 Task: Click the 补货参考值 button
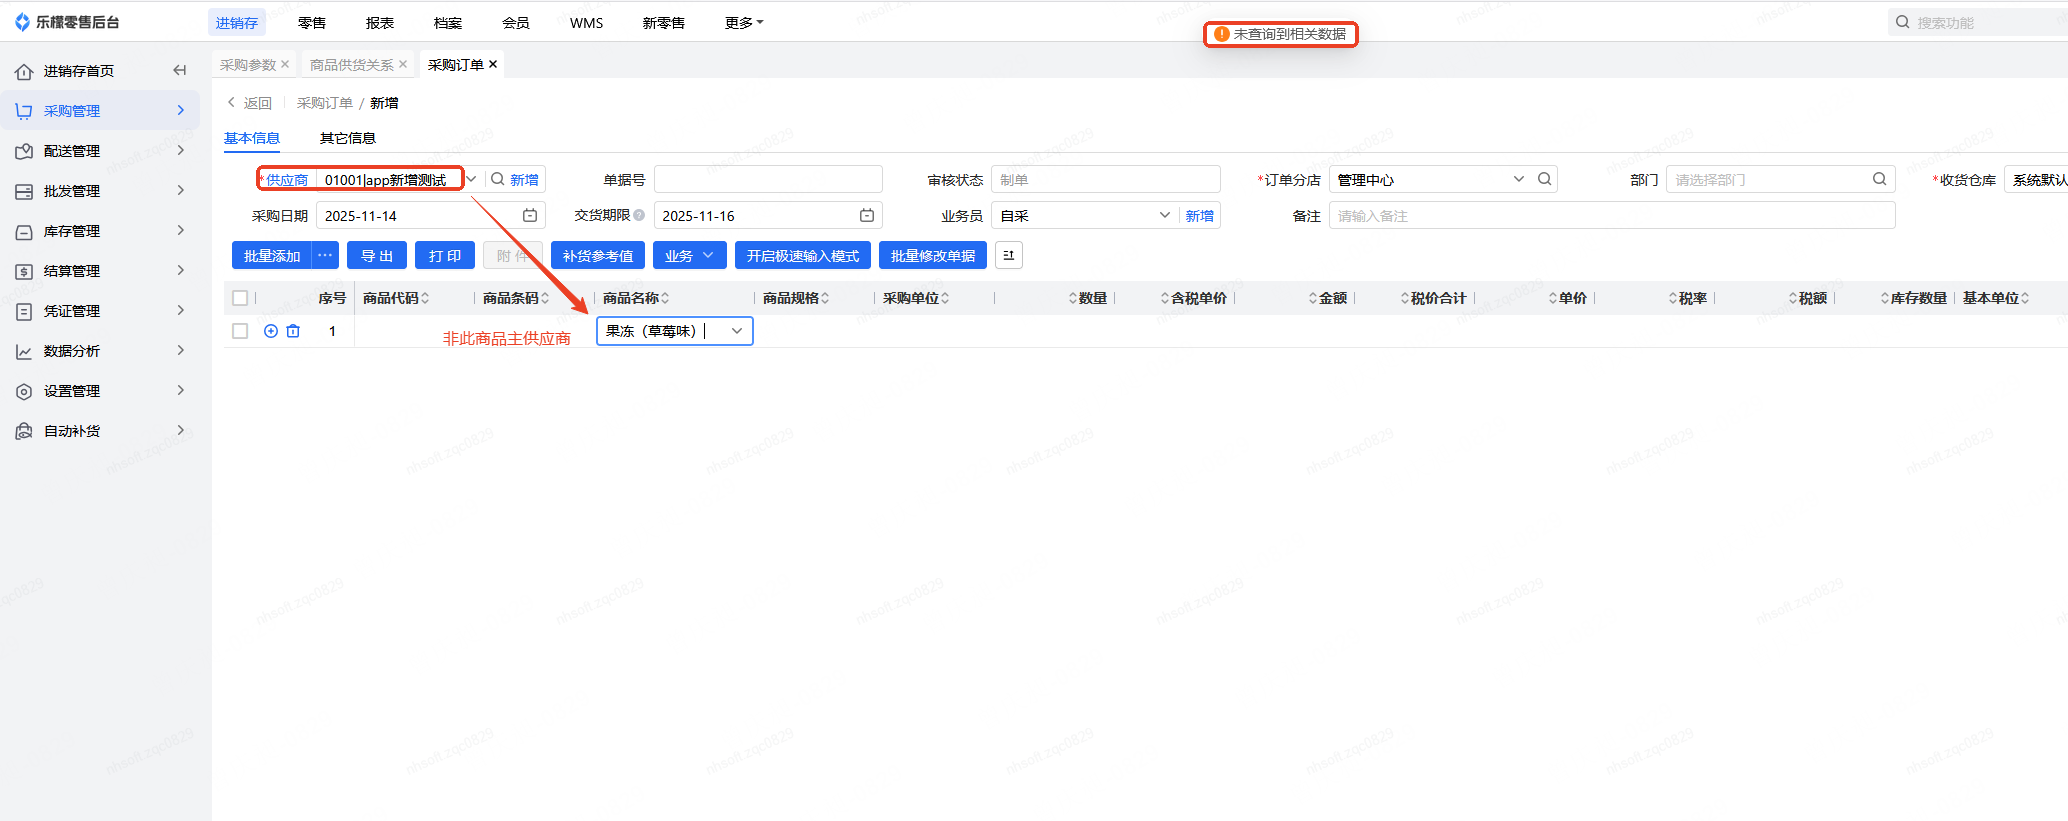tap(598, 256)
